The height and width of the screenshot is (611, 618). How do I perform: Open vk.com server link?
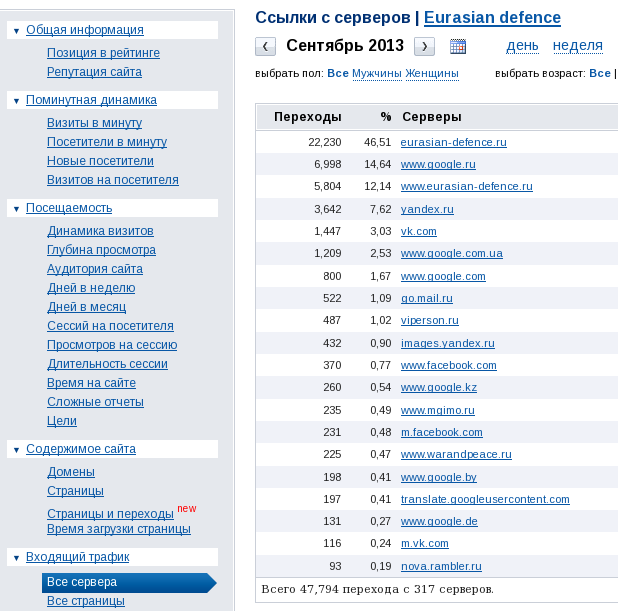coord(419,231)
